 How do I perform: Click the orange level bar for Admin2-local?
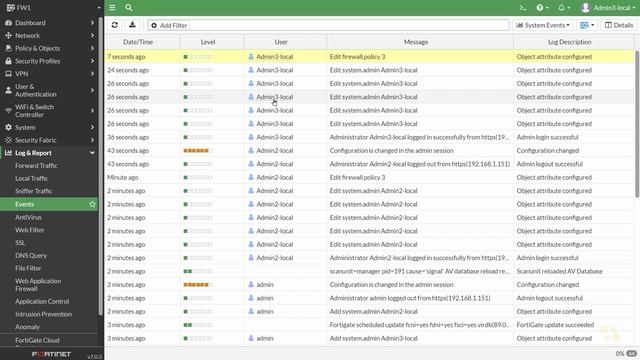click(198, 151)
